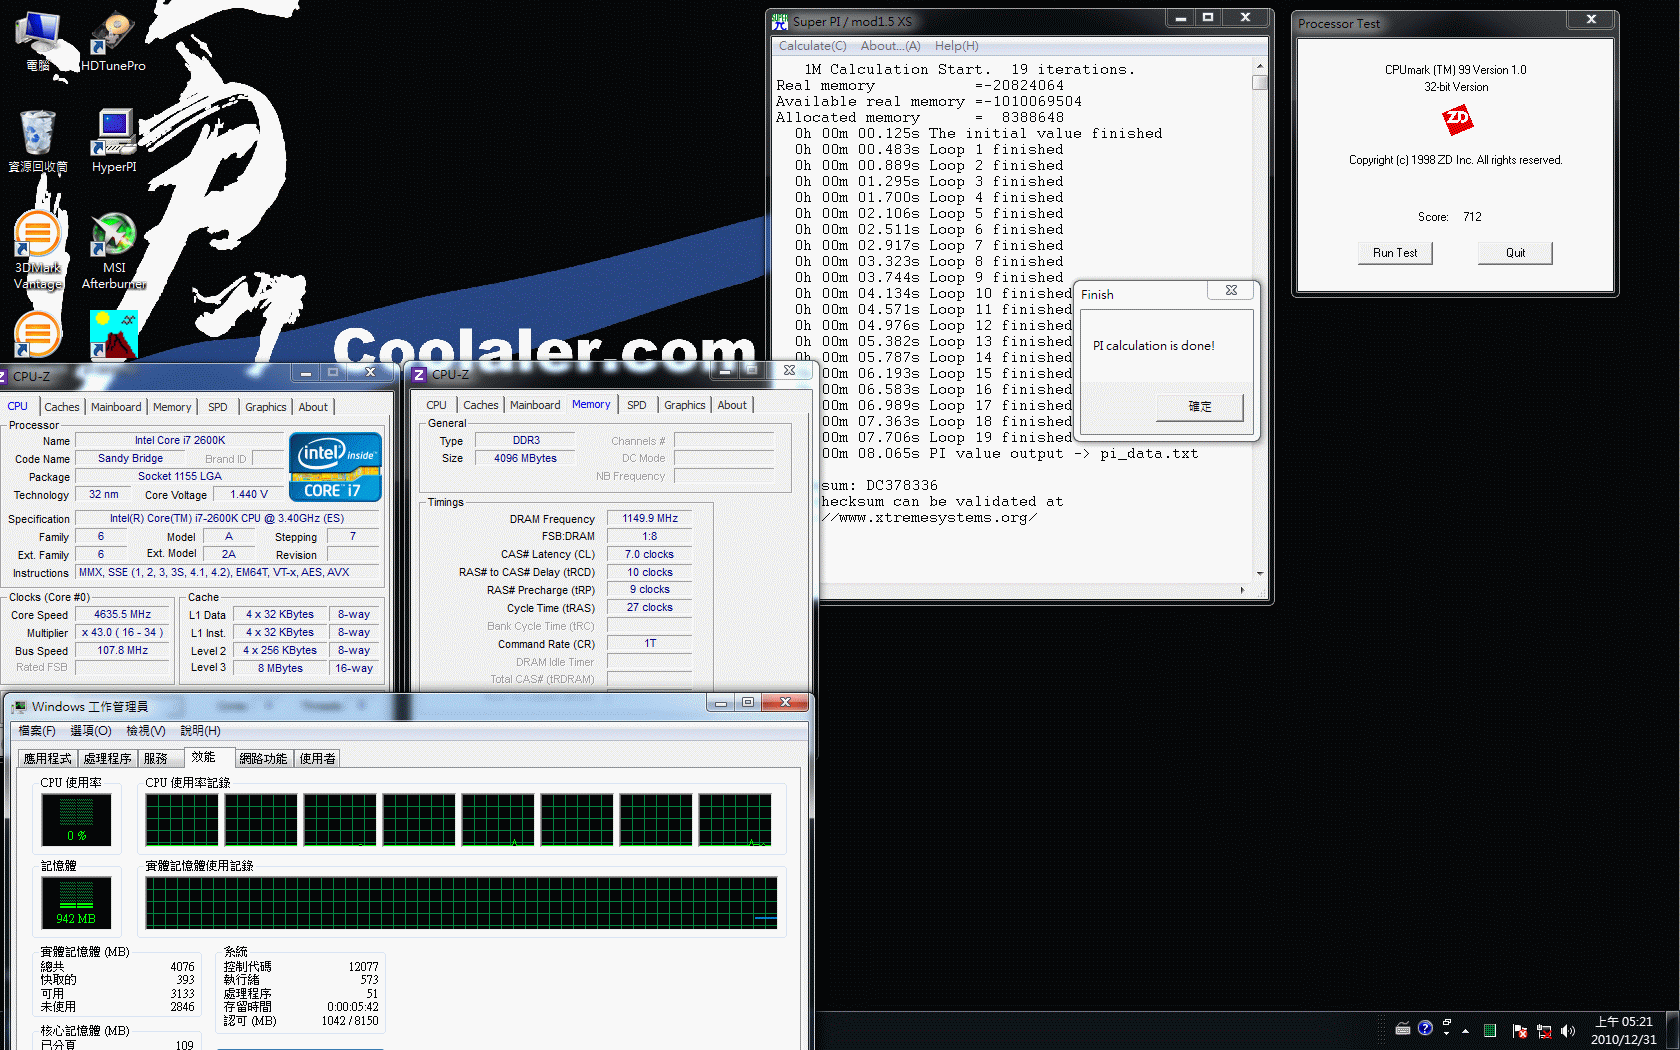
Task: Click the DRAM Frequency 1149.9 MHz value
Action: click(650, 519)
